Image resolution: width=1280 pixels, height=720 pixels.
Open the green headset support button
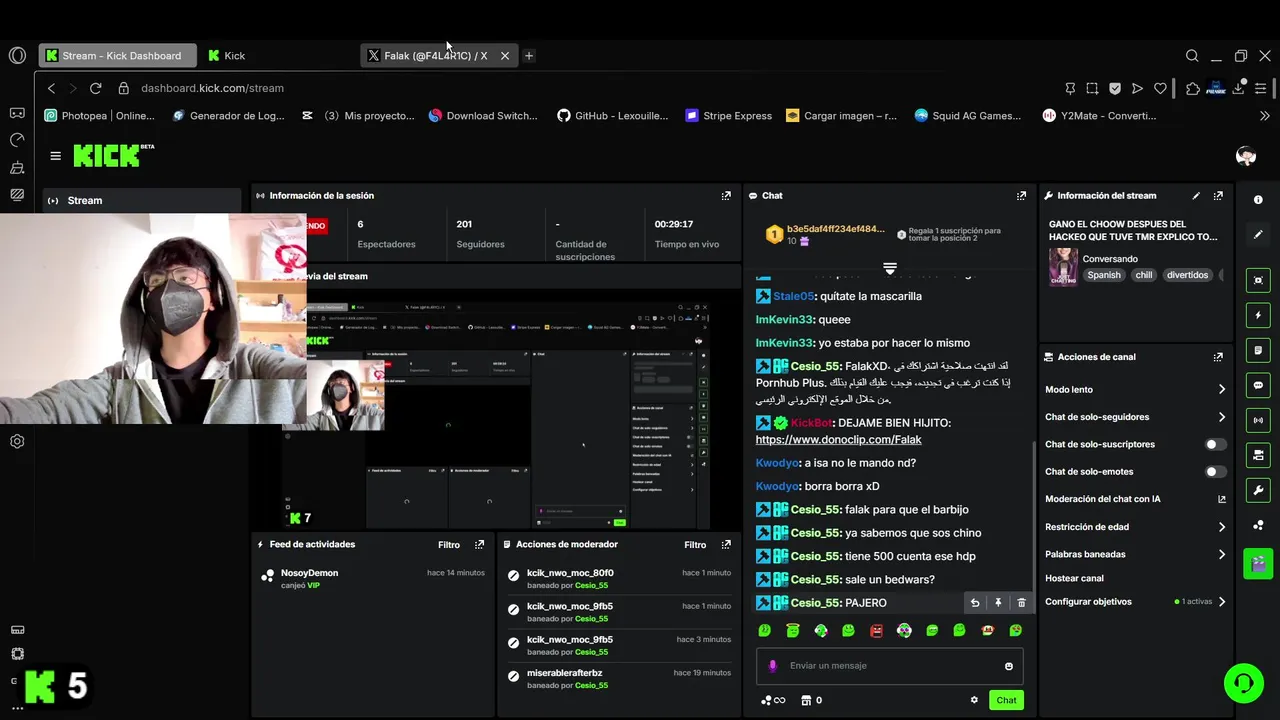point(1244,683)
